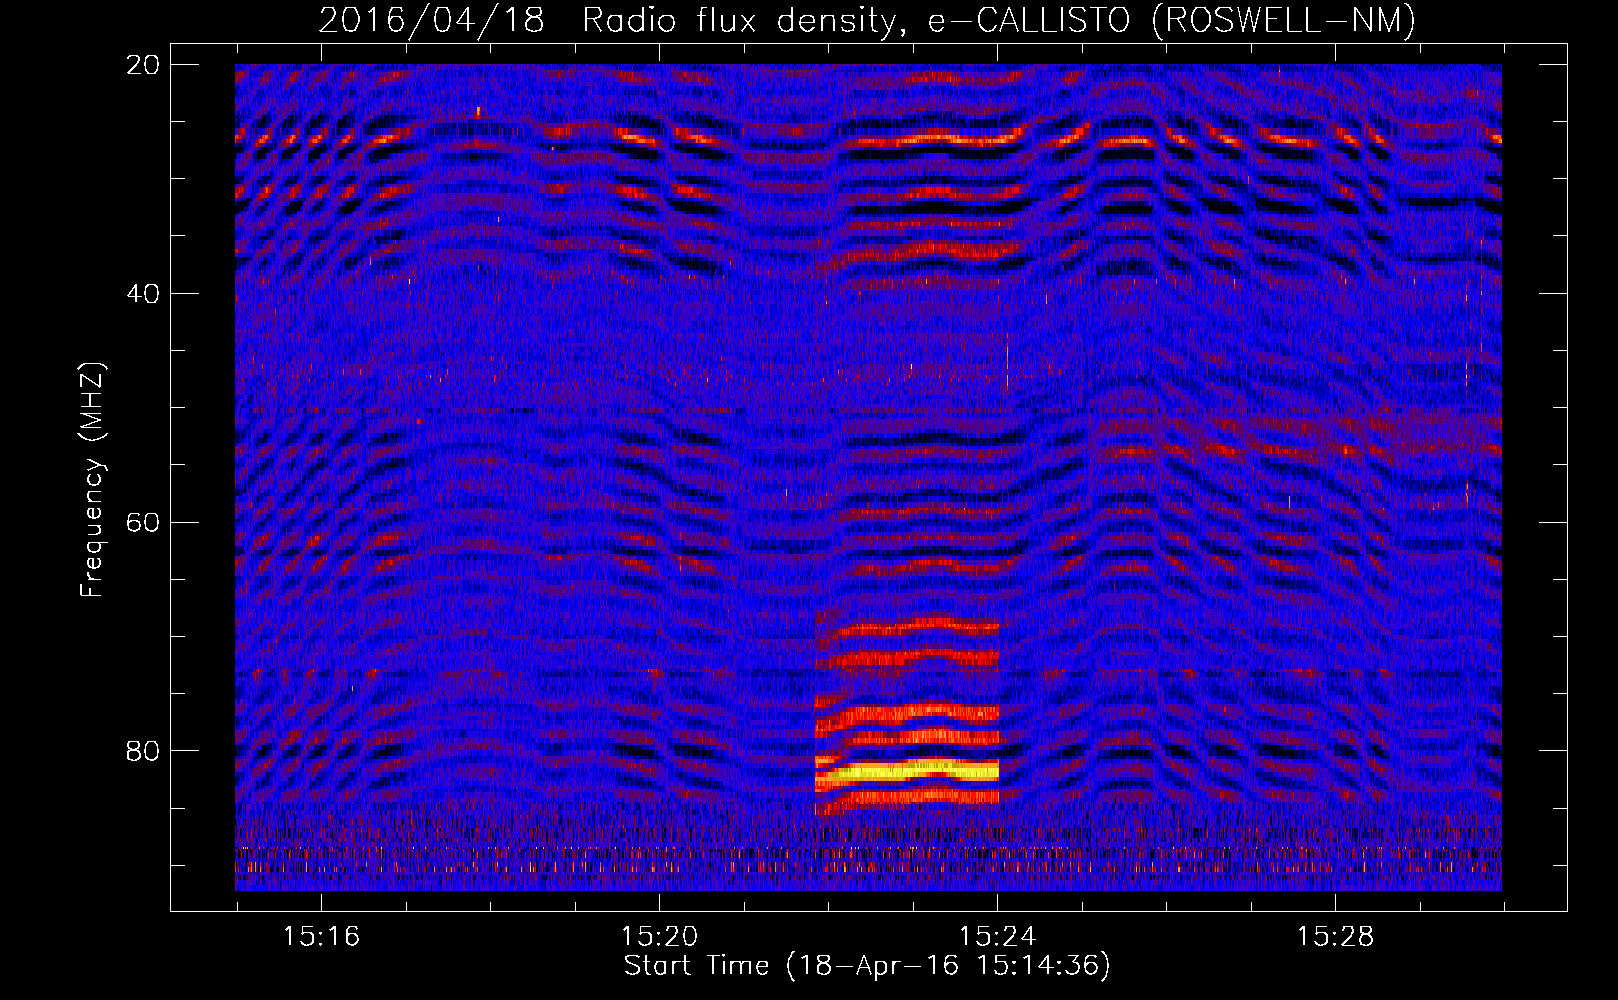
Task: Click the '20' frequency tick label
Action: click(144, 65)
